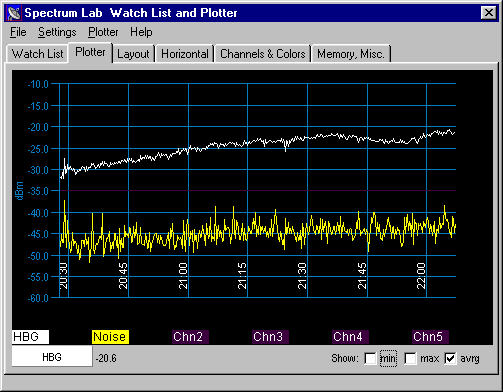Viewport: 503px width, 392px height.
Task: Click the -25.0 vertical scale value
Action: (38, 149)
